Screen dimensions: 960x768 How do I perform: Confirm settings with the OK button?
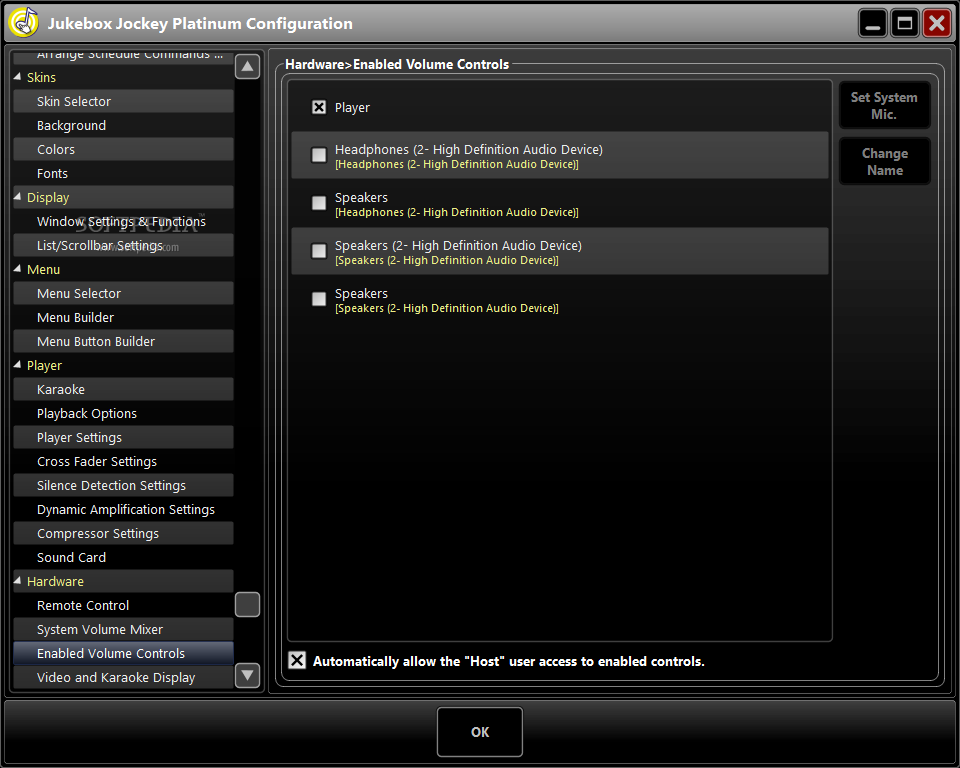479,732
